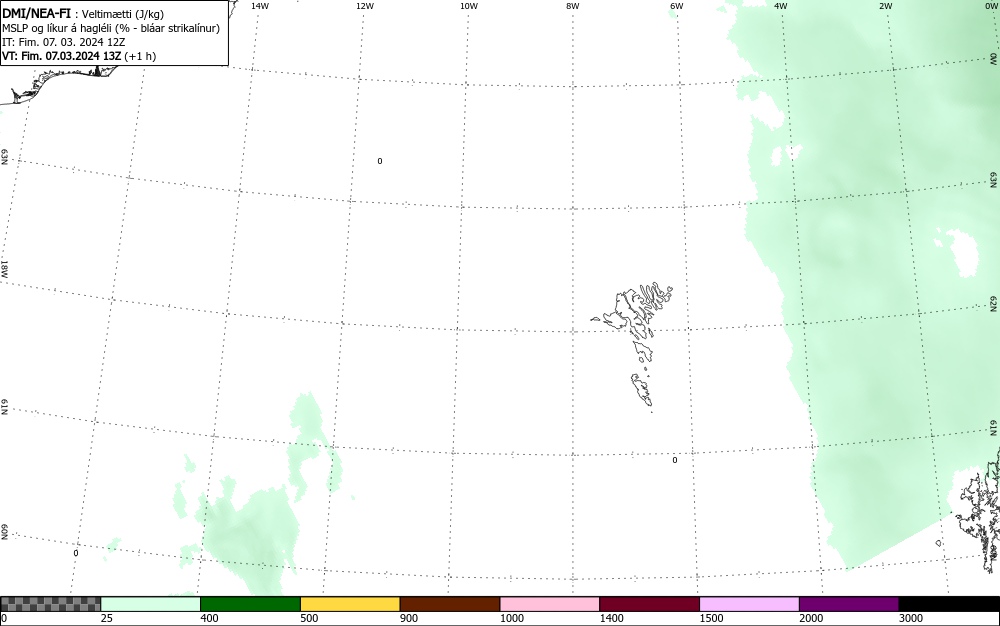Click the dark green 400 legend swatch
1000x626 pixels.
tap(250, 604)
